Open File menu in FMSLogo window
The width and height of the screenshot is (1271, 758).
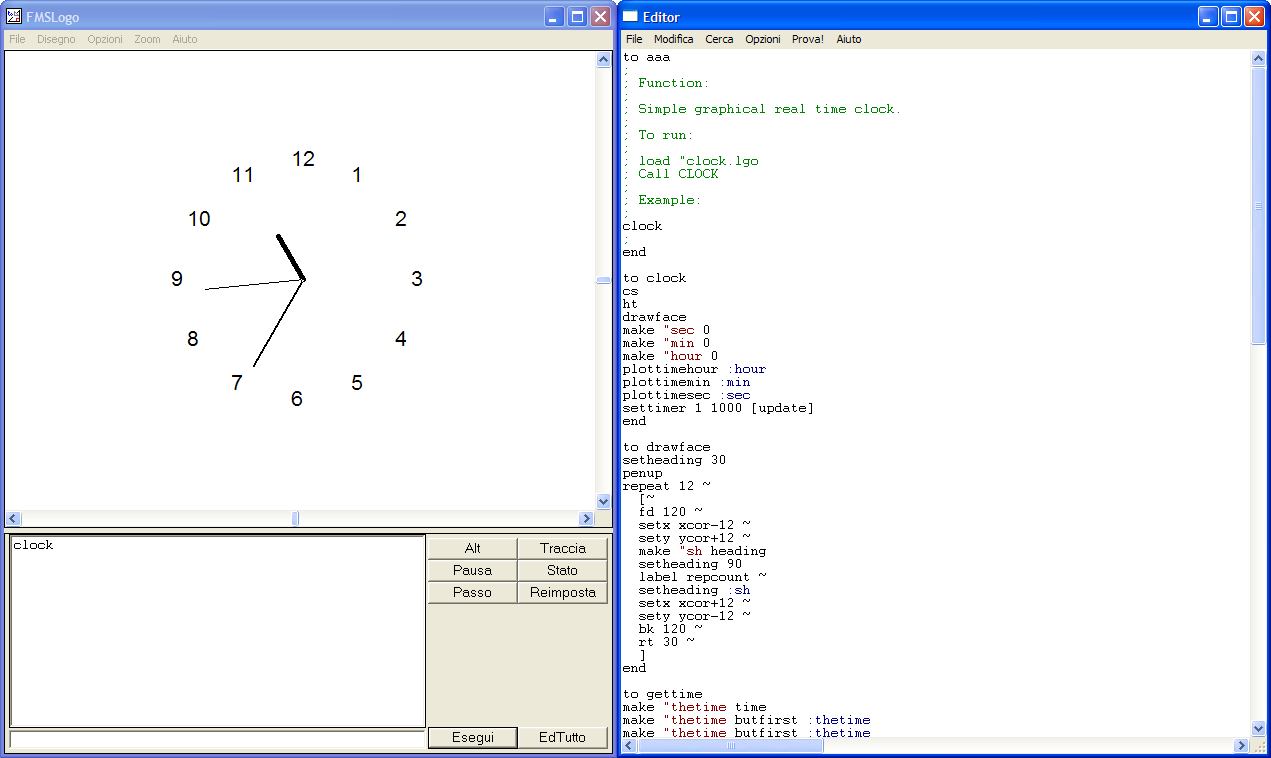tap(18, 39)
